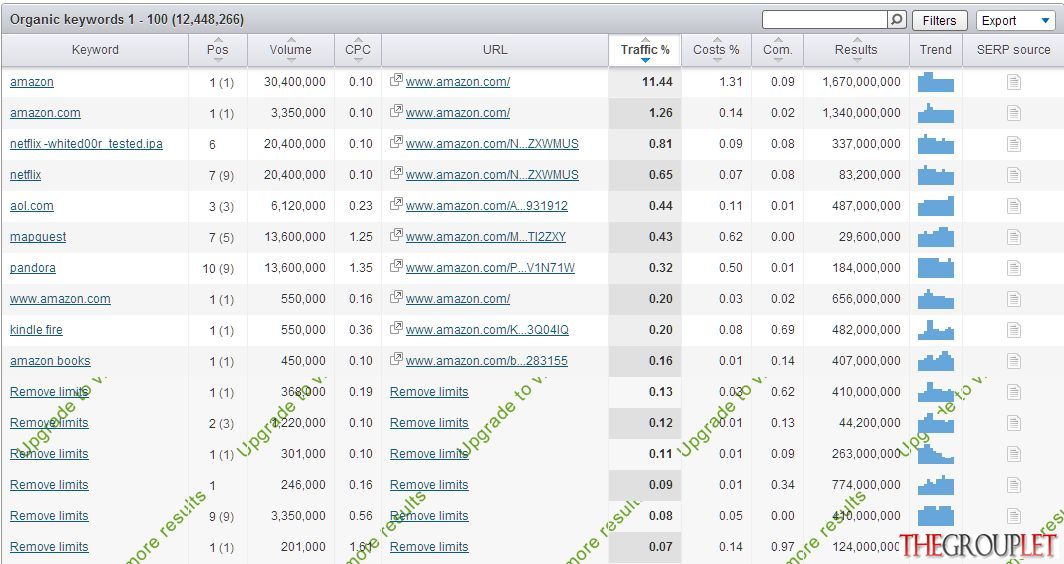The width and height of the screenshot is (1064, 564).
Task: Click external link icon beside kindle fire URL
Action: 396,328
